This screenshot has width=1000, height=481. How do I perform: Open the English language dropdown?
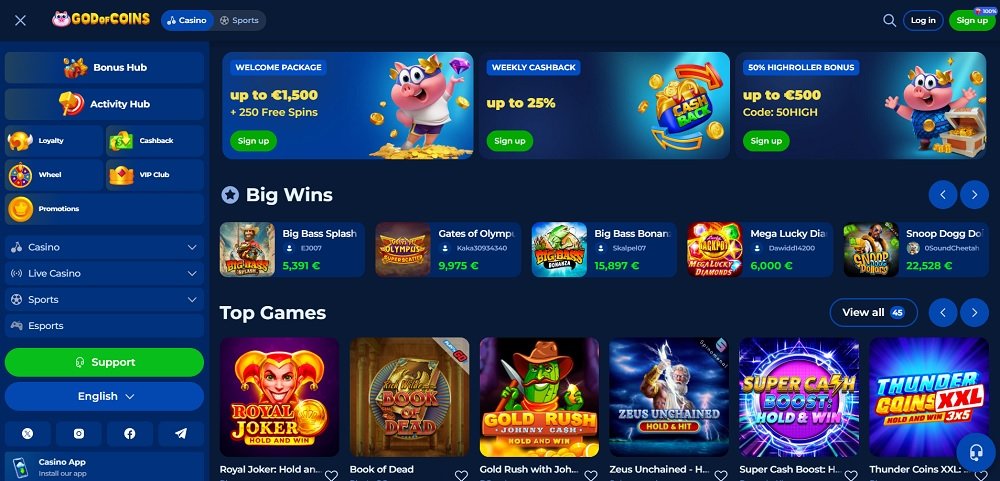(x=105, y=396)
